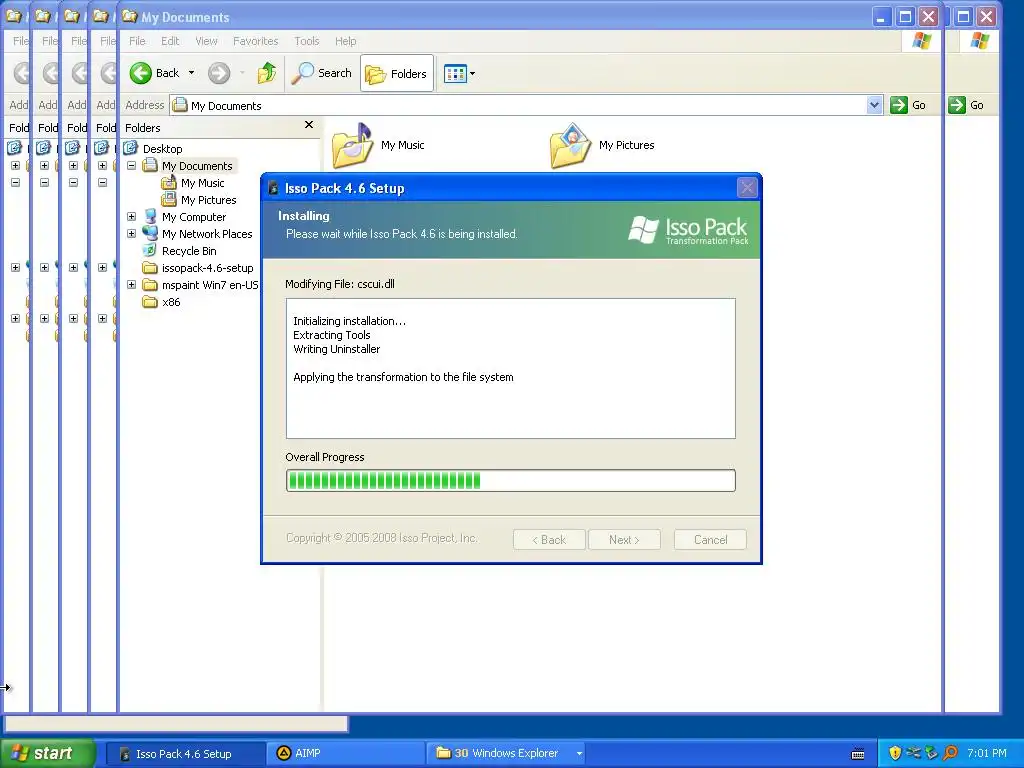Click the mspaint Win7 en-US folder icon
This screenshot has height=768, width=1024.
[x=150, y=285]
